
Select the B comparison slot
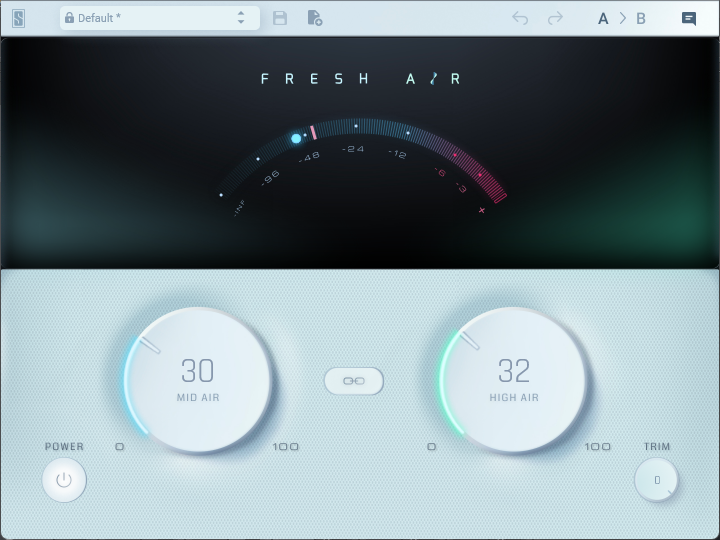(x=641, y=19)
